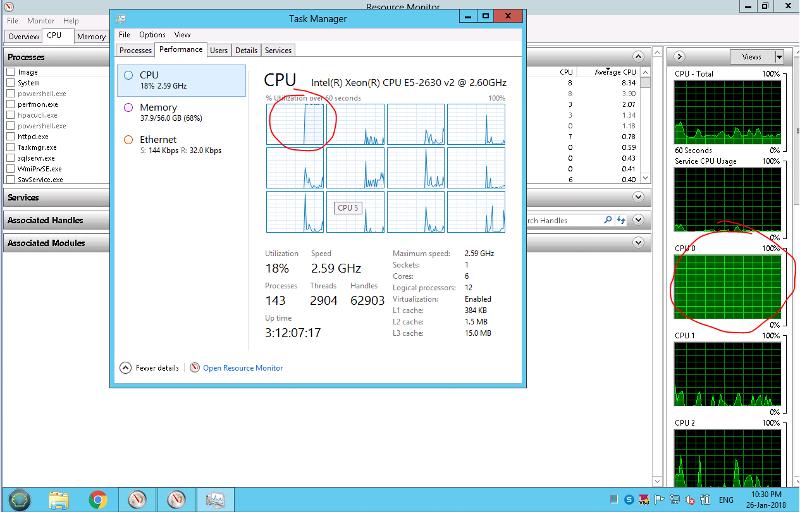Screen dimensions: 800x512
Task: Open the Monitor menu in Resource Monitor
Action: tap(41, 21)
